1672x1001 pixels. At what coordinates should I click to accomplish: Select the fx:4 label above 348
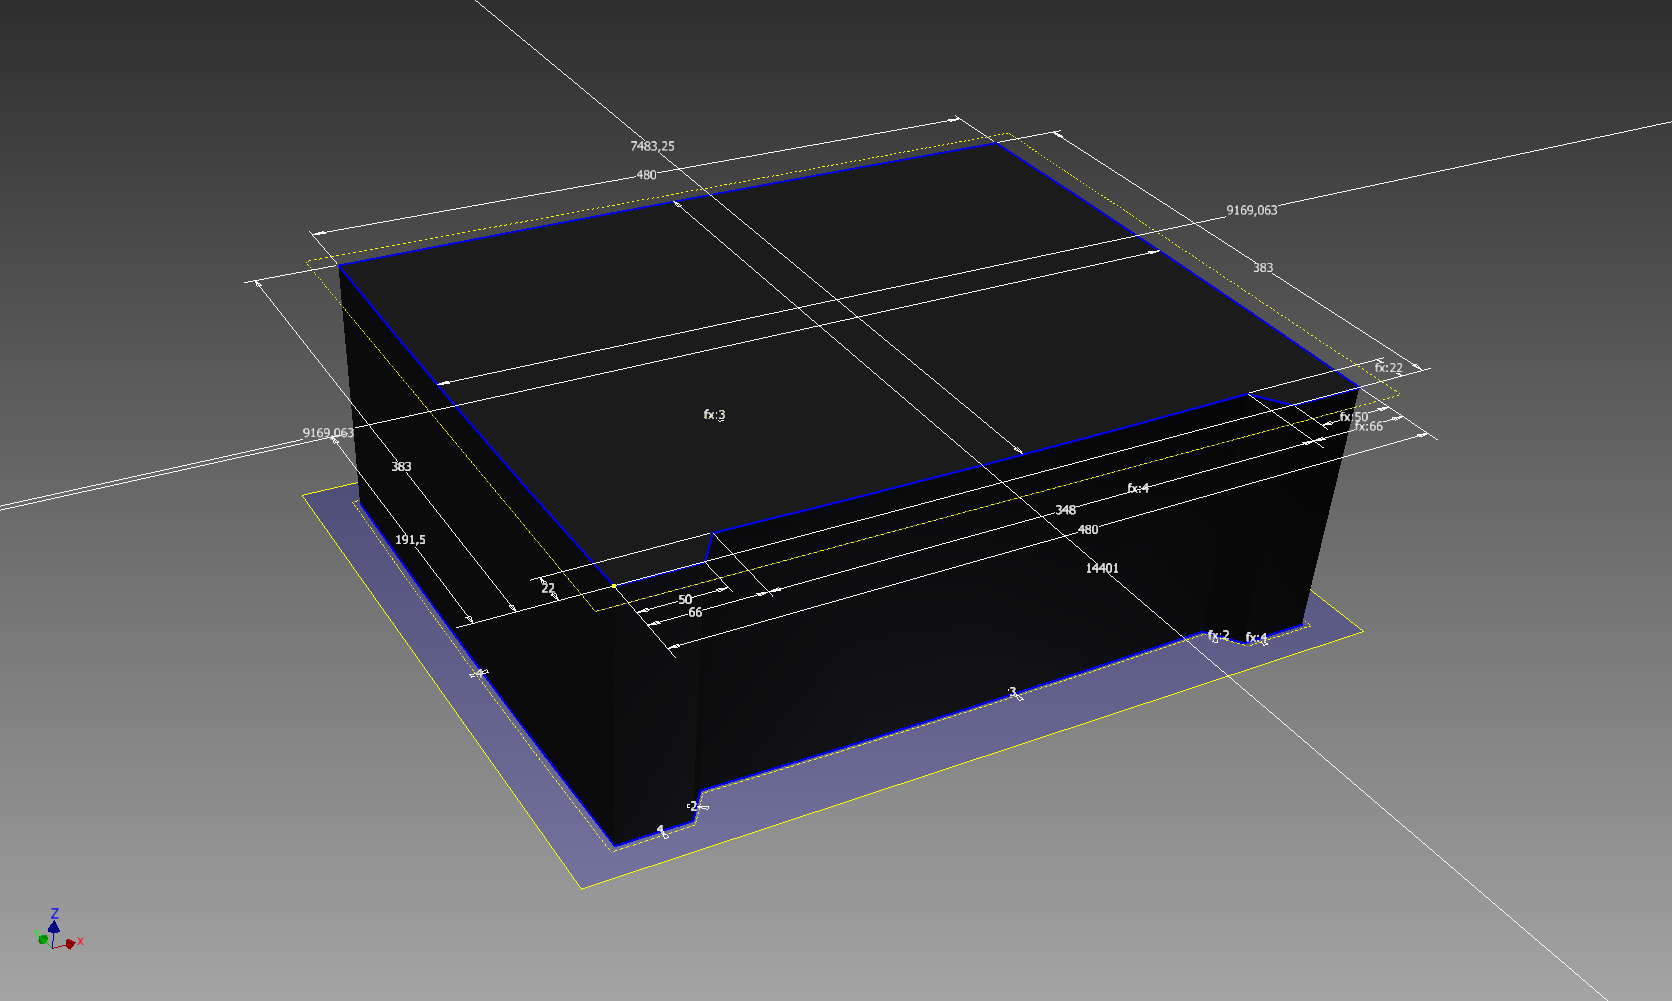1138,488
